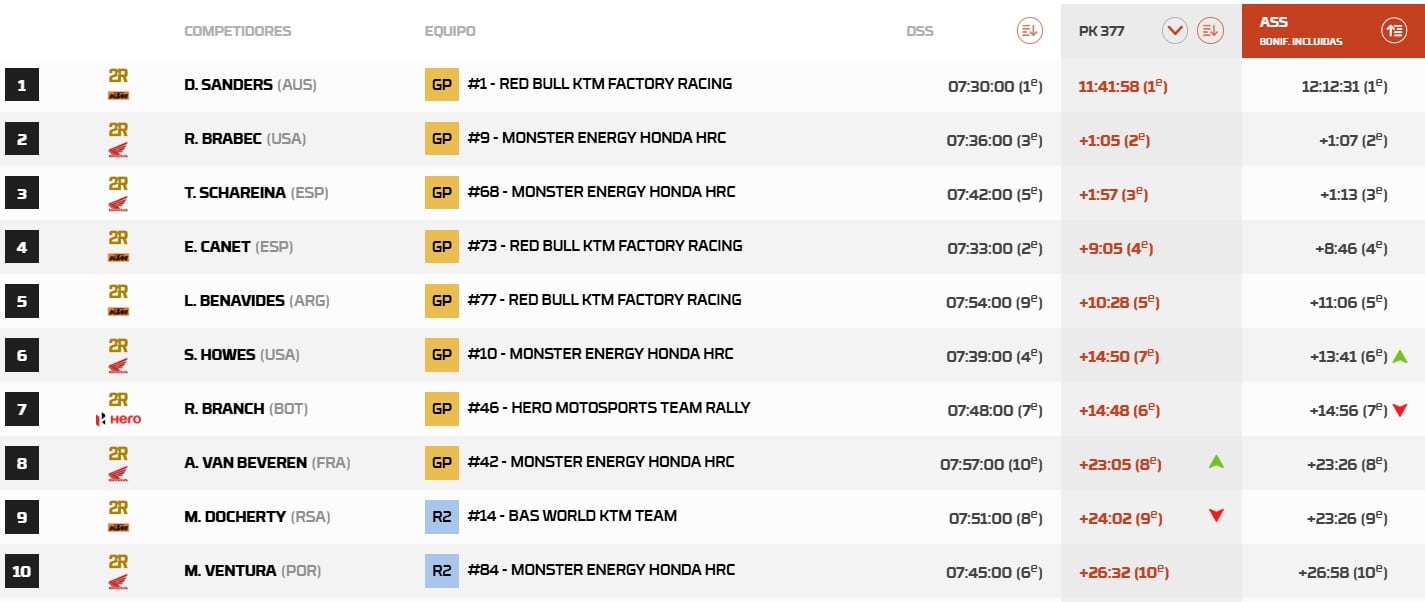Viewport: 1425px width, 602px height.
Task: Click team #77 - Red Bull KTM Factory Racing
Action: [604, 300]
